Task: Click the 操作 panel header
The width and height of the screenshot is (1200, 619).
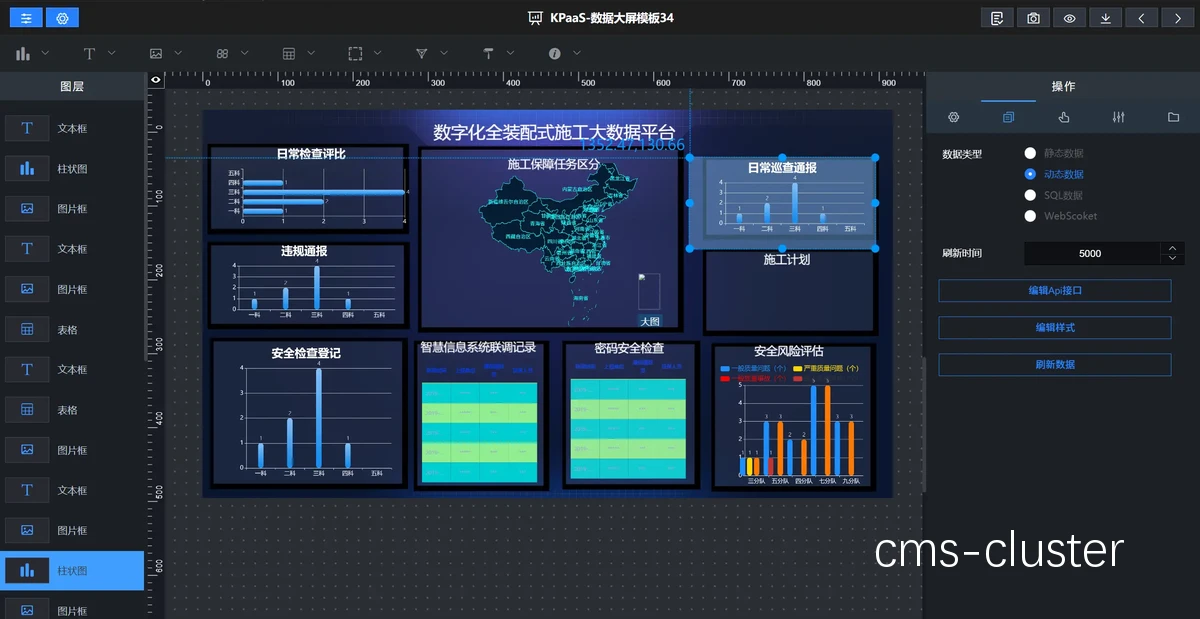Action: coord(1063,87)
